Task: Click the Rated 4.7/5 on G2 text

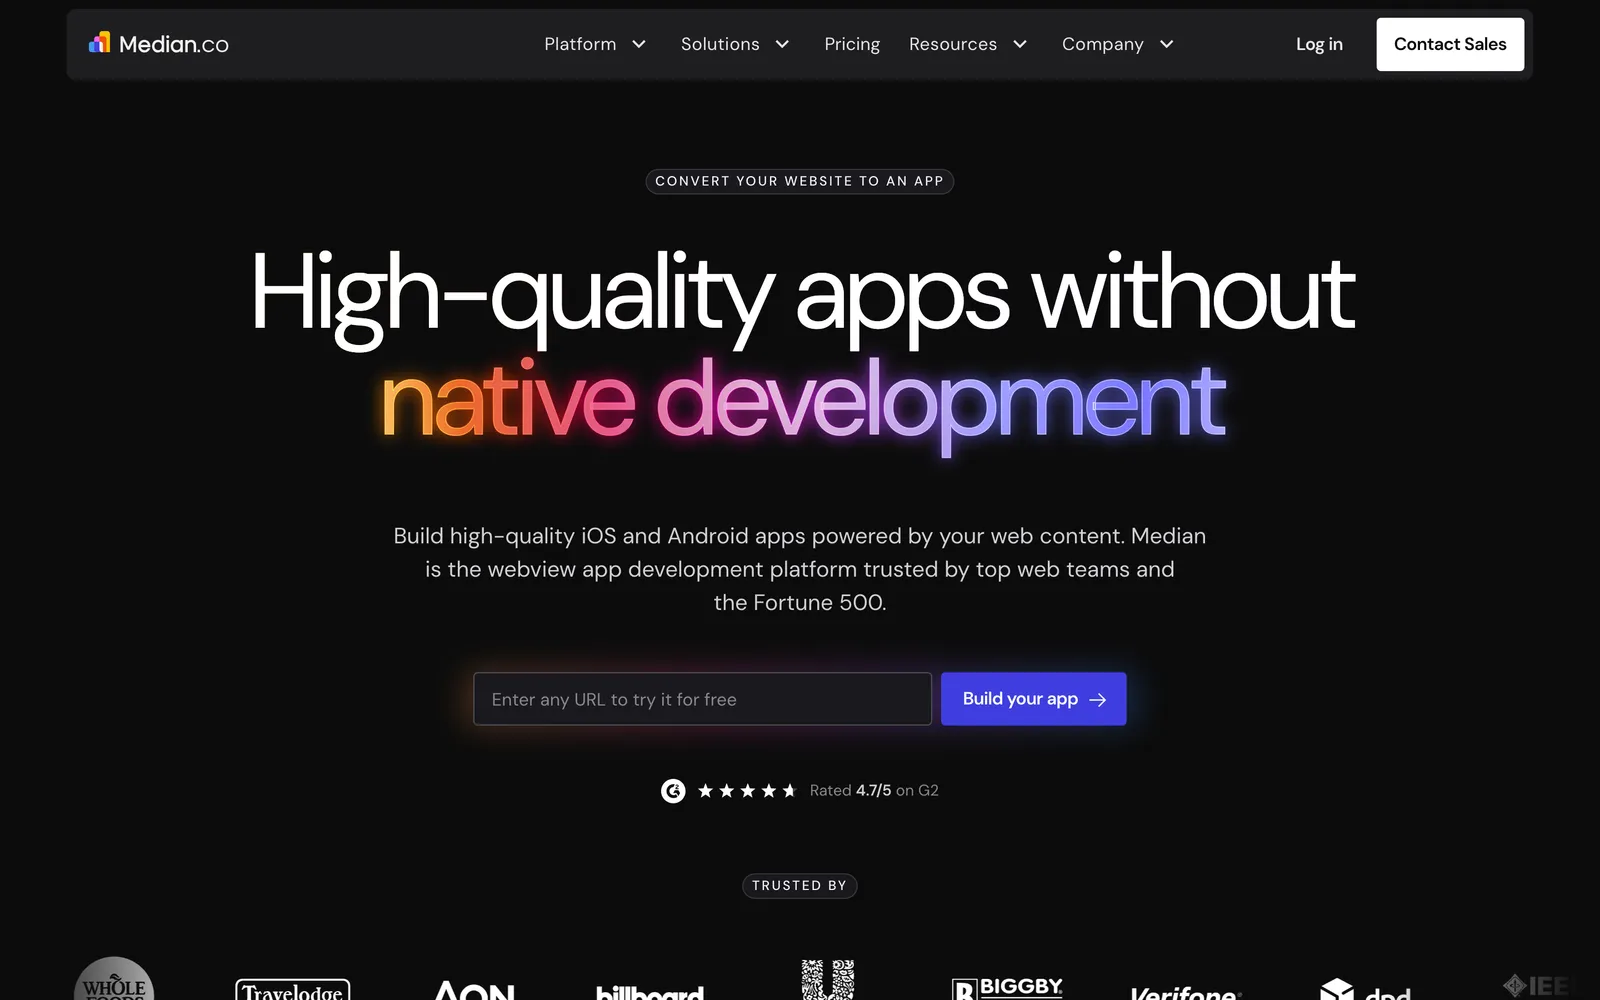Action: pos(874,791)
